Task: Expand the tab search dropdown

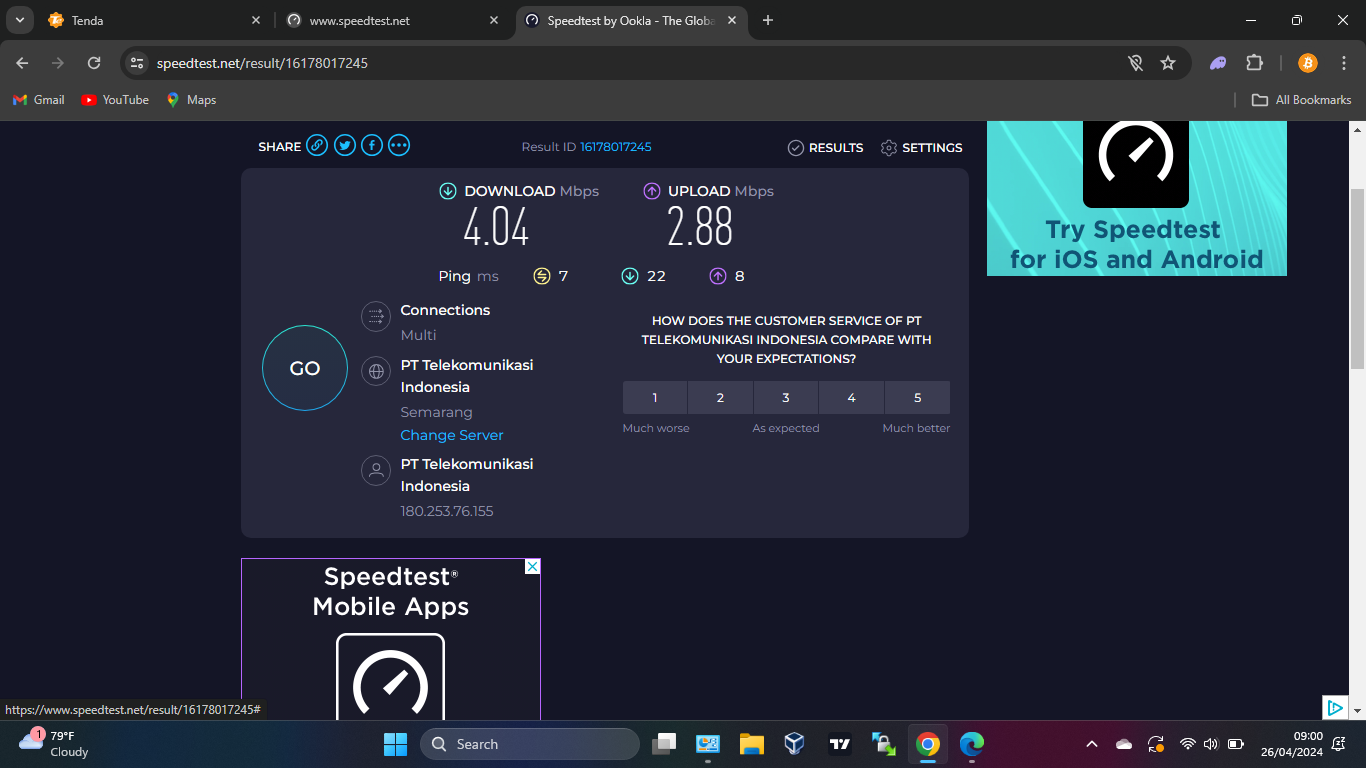Action: click(19, 20)
